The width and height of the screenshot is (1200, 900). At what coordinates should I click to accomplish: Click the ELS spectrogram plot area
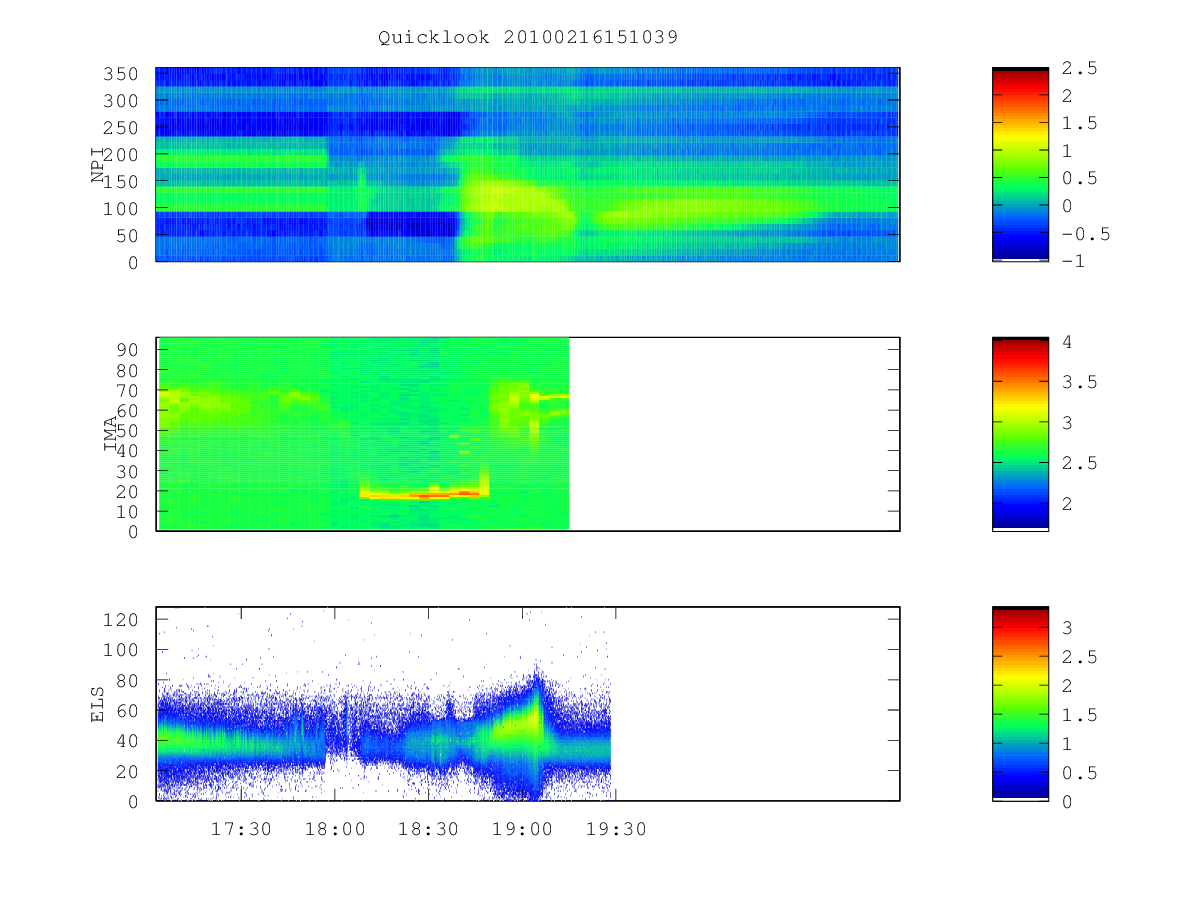528,704
